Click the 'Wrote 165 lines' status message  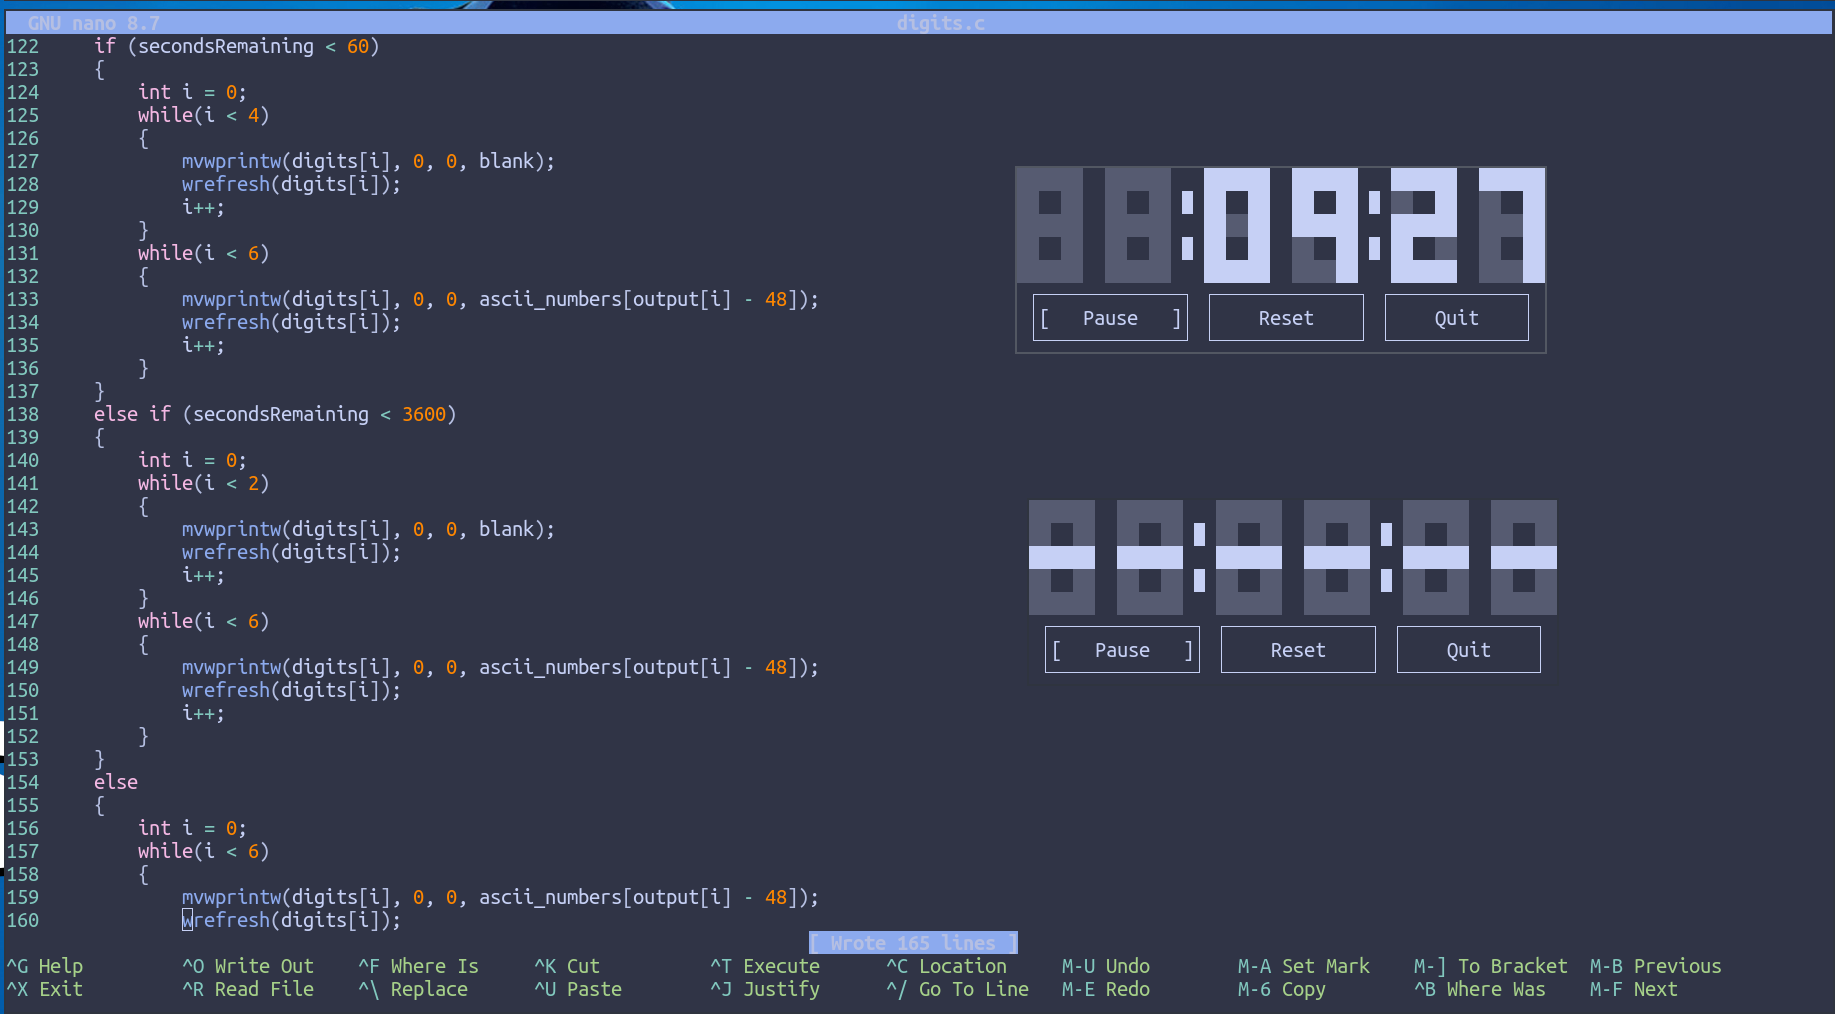click(x=913, y=943)
